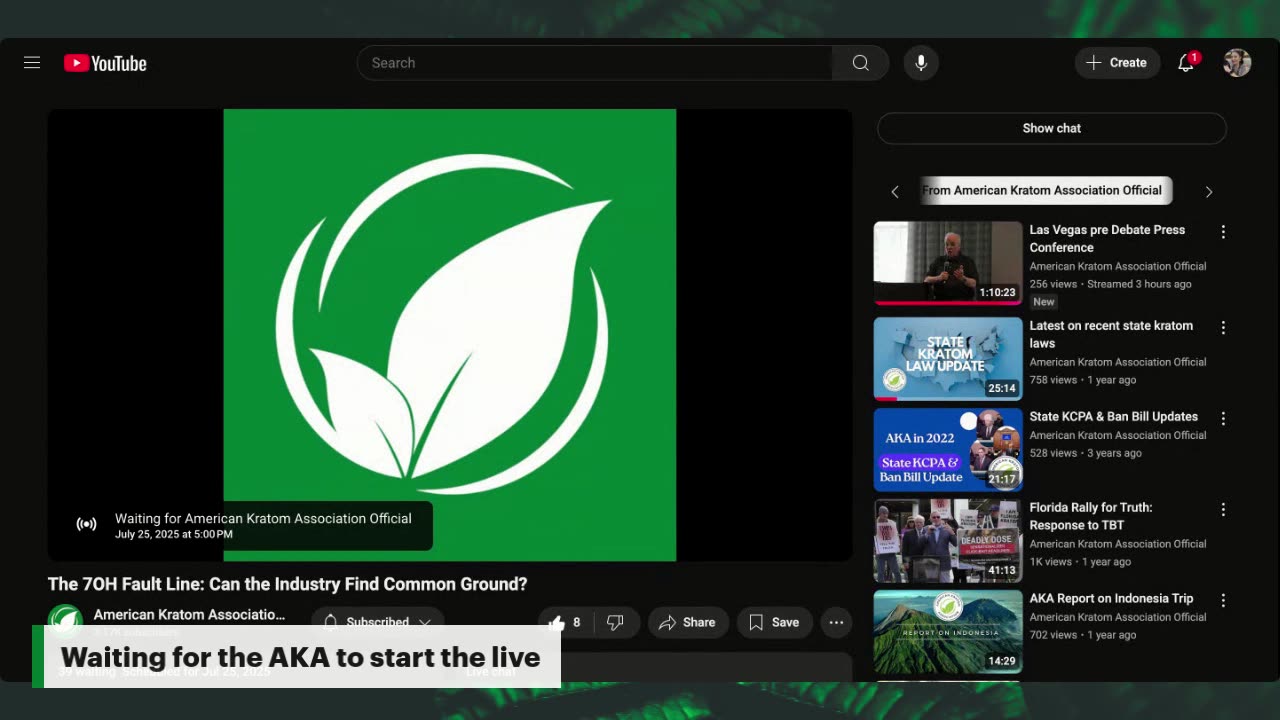Click 528 views 3 years ago text
Image resolution: width=1280 pixels, height=720 pixels.
[1086, 453]
